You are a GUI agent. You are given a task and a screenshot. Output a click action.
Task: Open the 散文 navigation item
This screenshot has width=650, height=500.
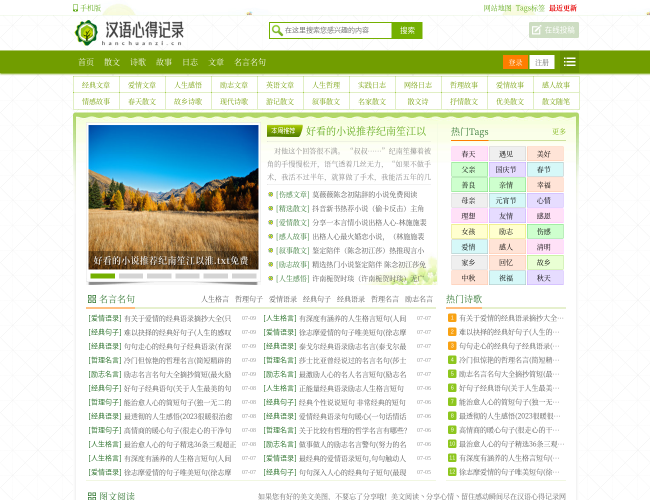coord(112,62)
